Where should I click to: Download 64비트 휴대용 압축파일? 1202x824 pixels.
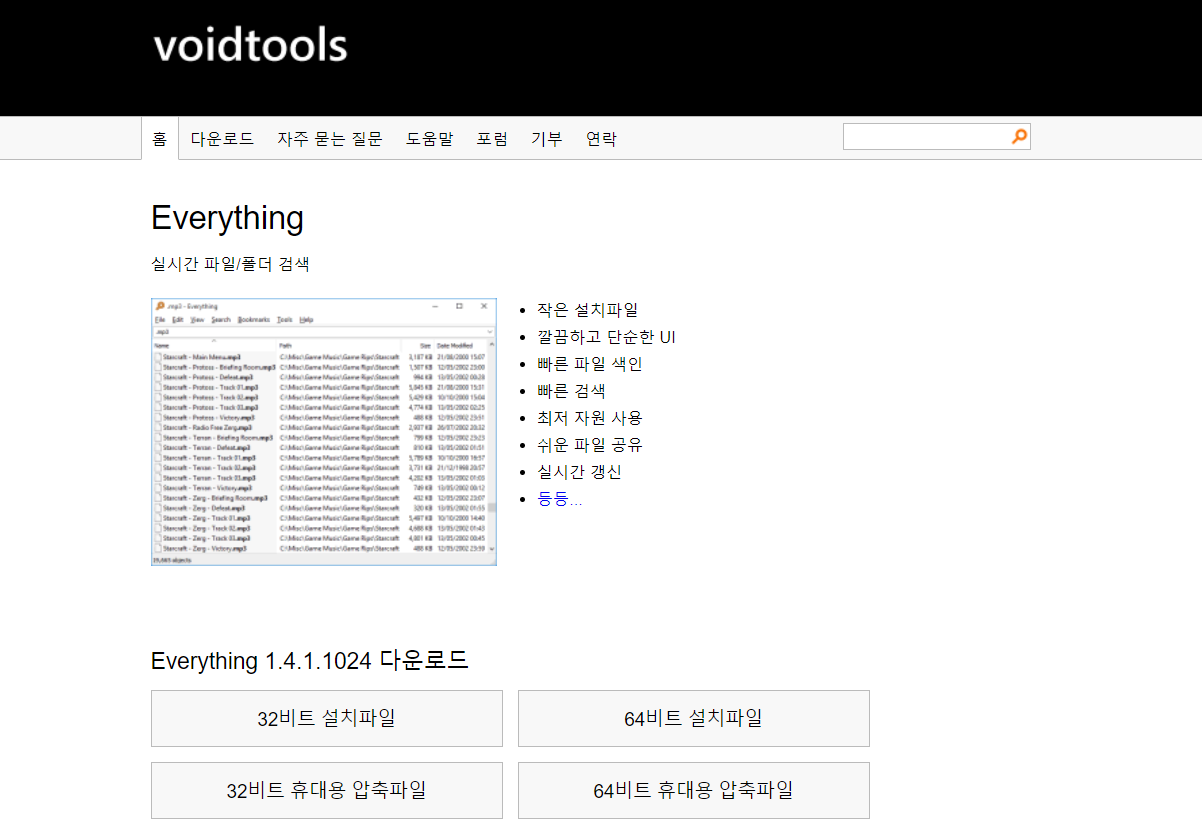pos(694,790)
